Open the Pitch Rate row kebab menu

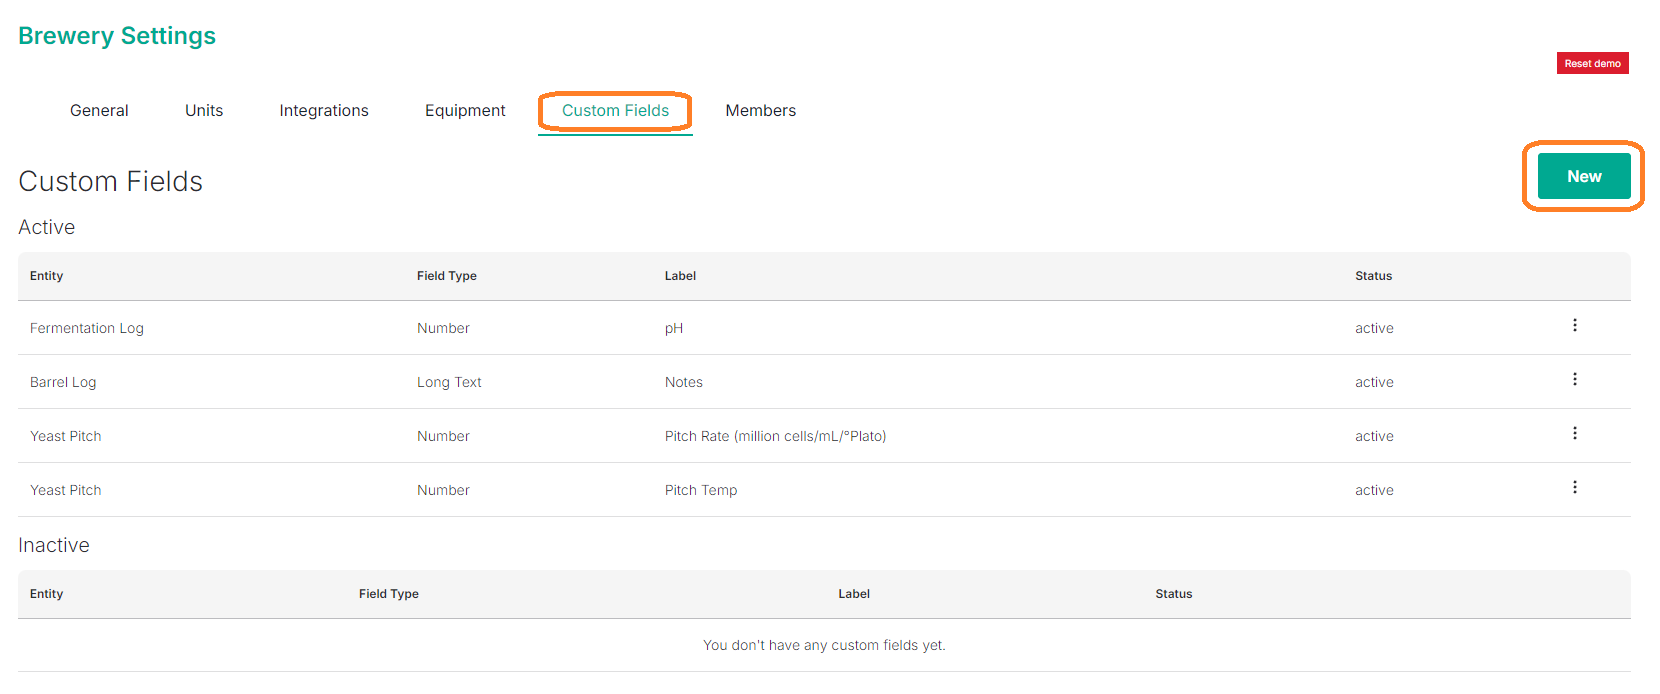click(1574, 433)
